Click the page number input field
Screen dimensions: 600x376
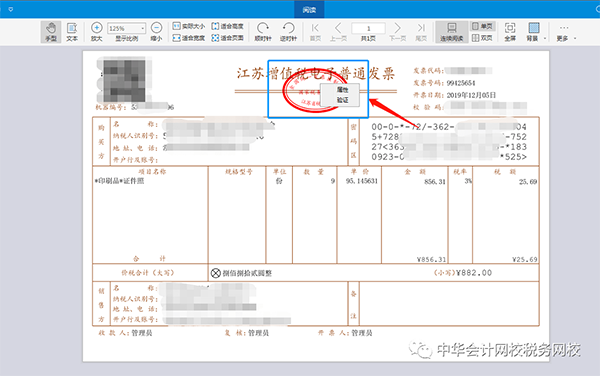pos(368,28)
